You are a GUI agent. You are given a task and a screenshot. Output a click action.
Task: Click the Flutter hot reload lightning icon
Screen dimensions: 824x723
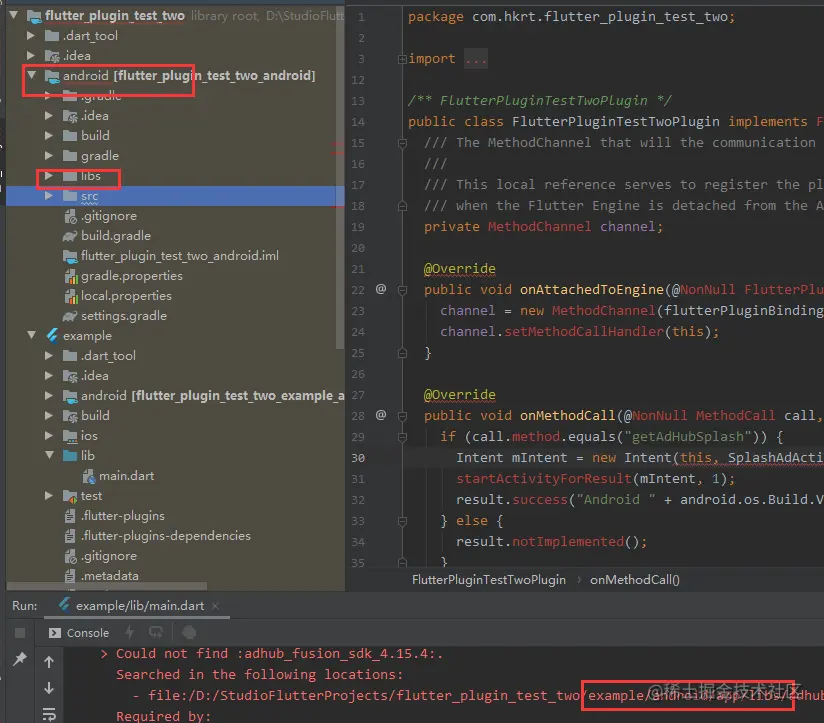(129, 633)
